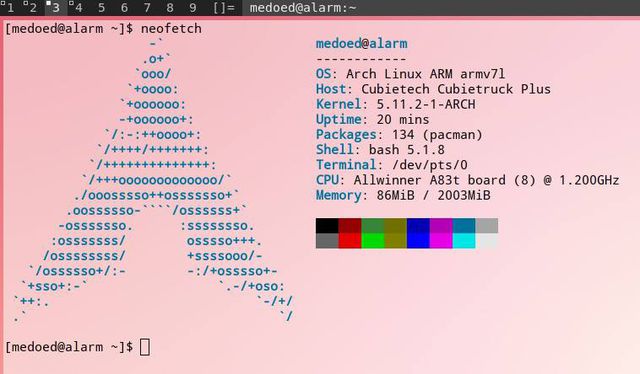Screen dimensions: 640x374
Task: Click the purple color block in top row
Action: 441,225
